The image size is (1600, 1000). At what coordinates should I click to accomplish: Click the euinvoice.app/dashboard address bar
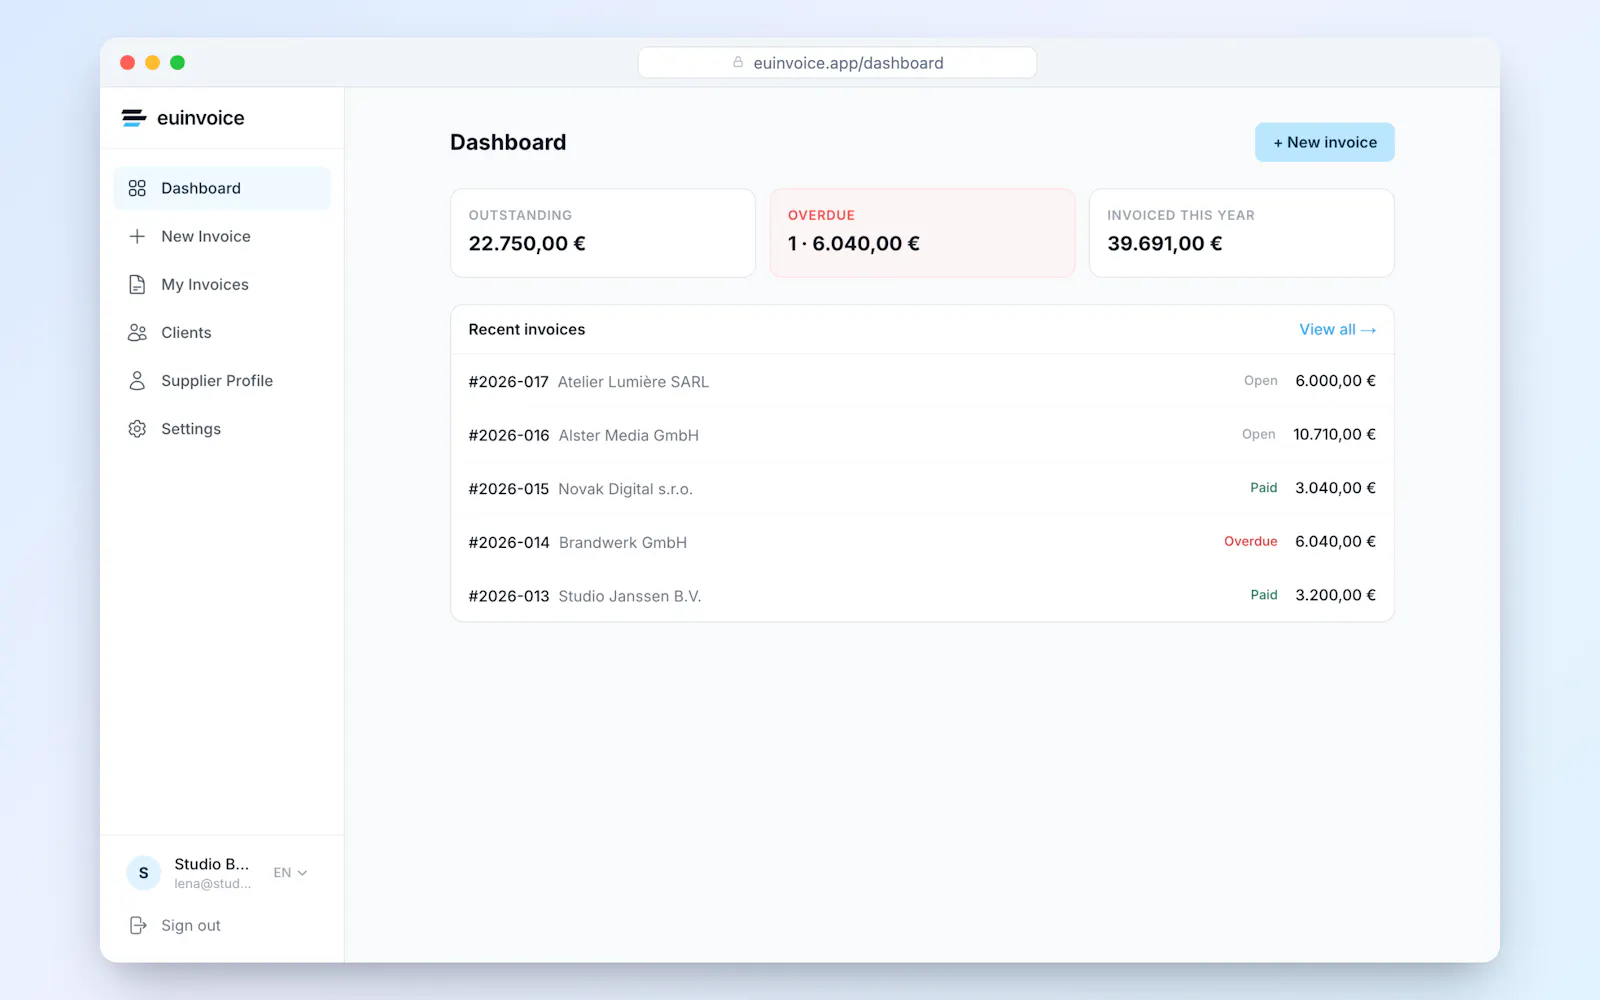837,62
